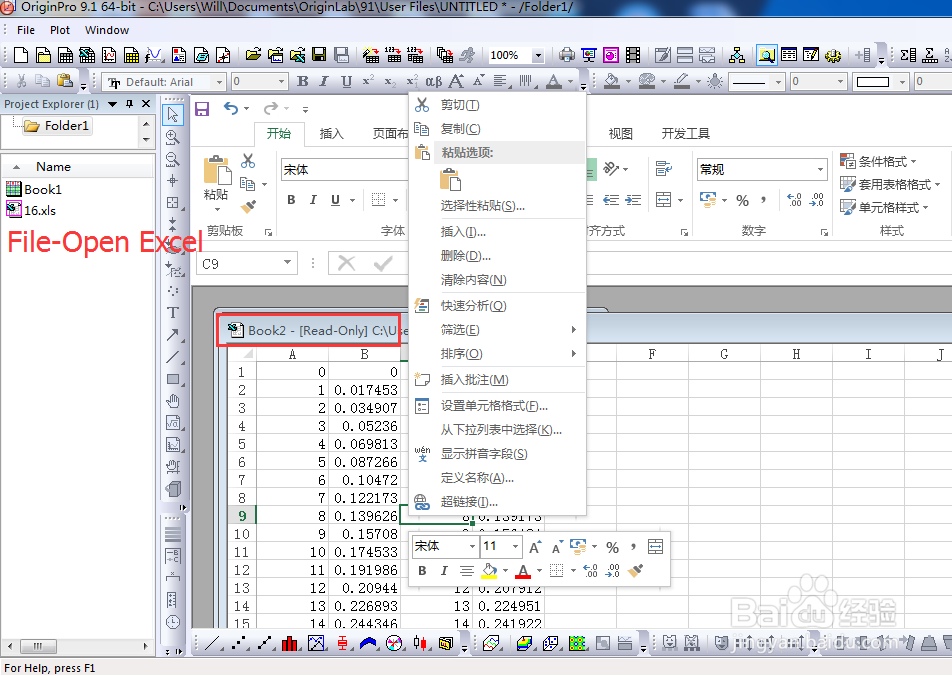Switch to the 开发工具 ribbon tab

pos(685,134)
